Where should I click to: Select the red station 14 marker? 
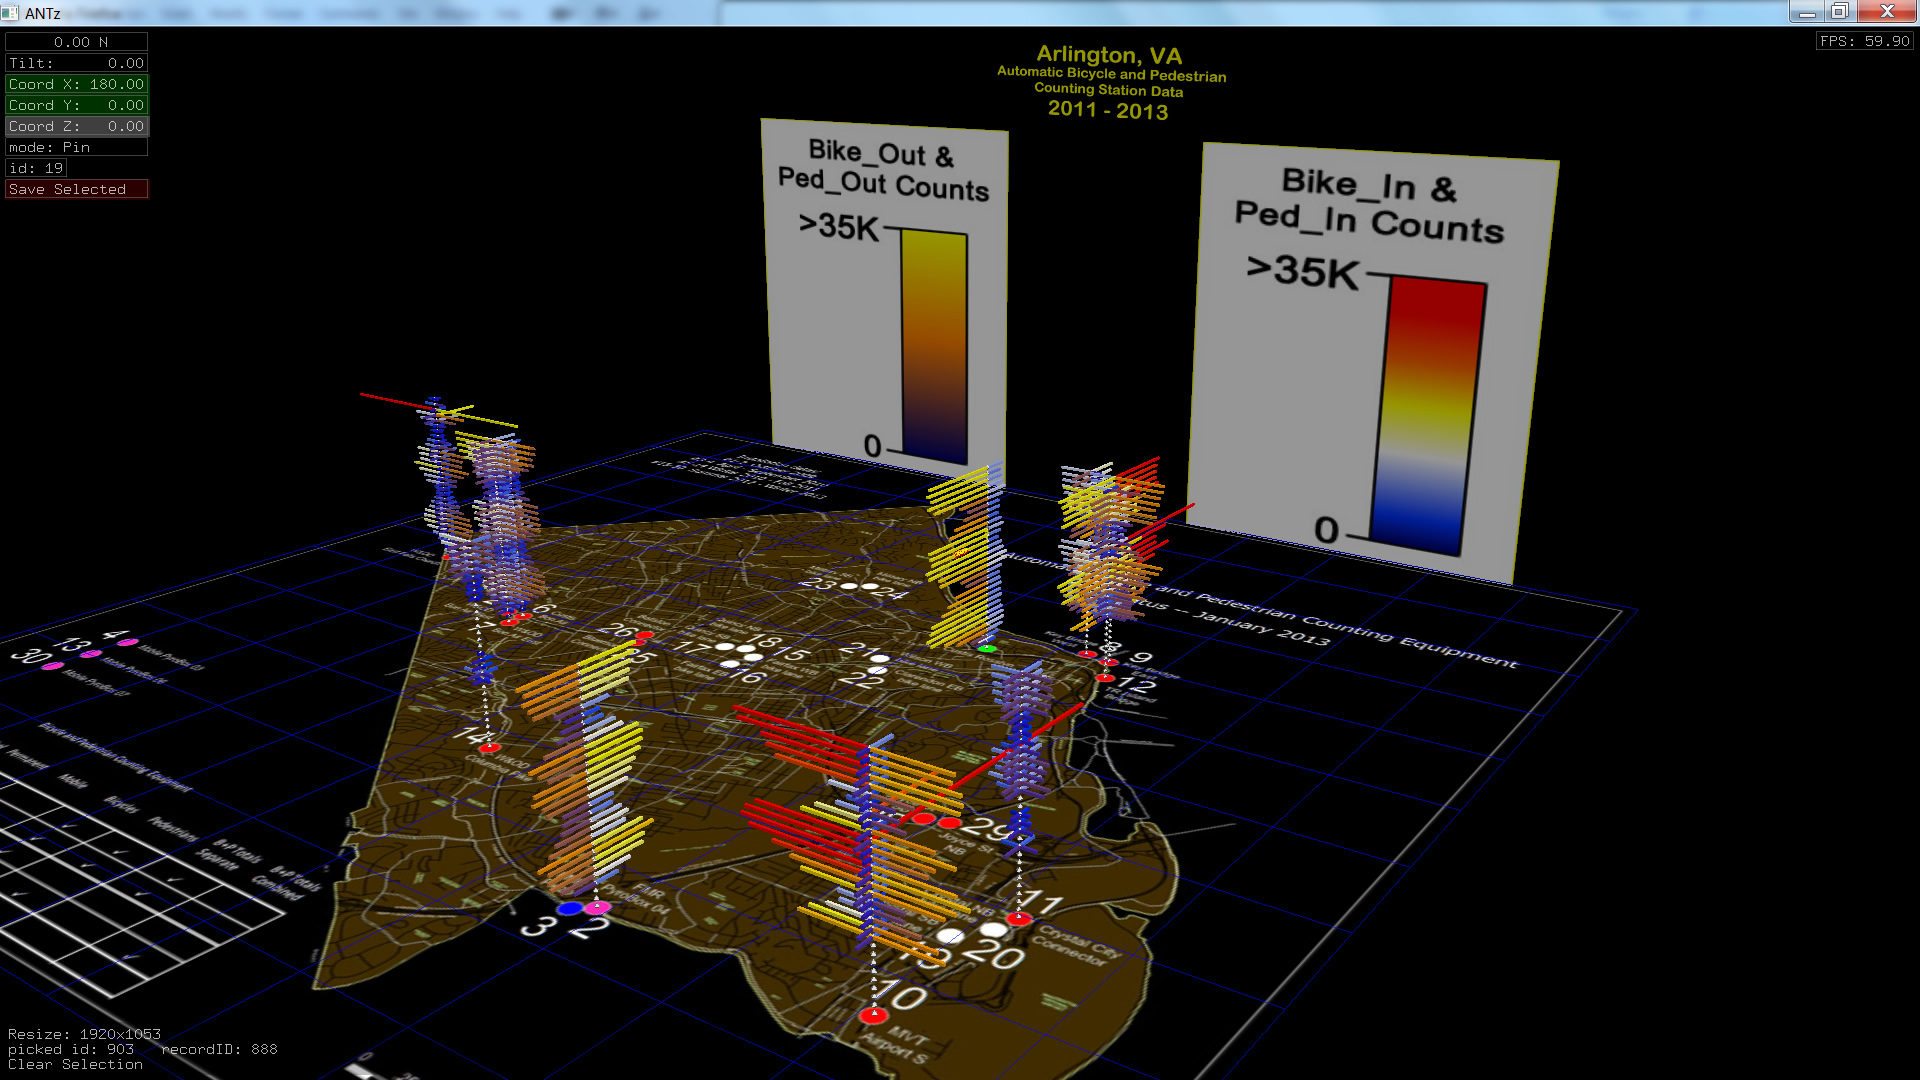click(489, 747)
